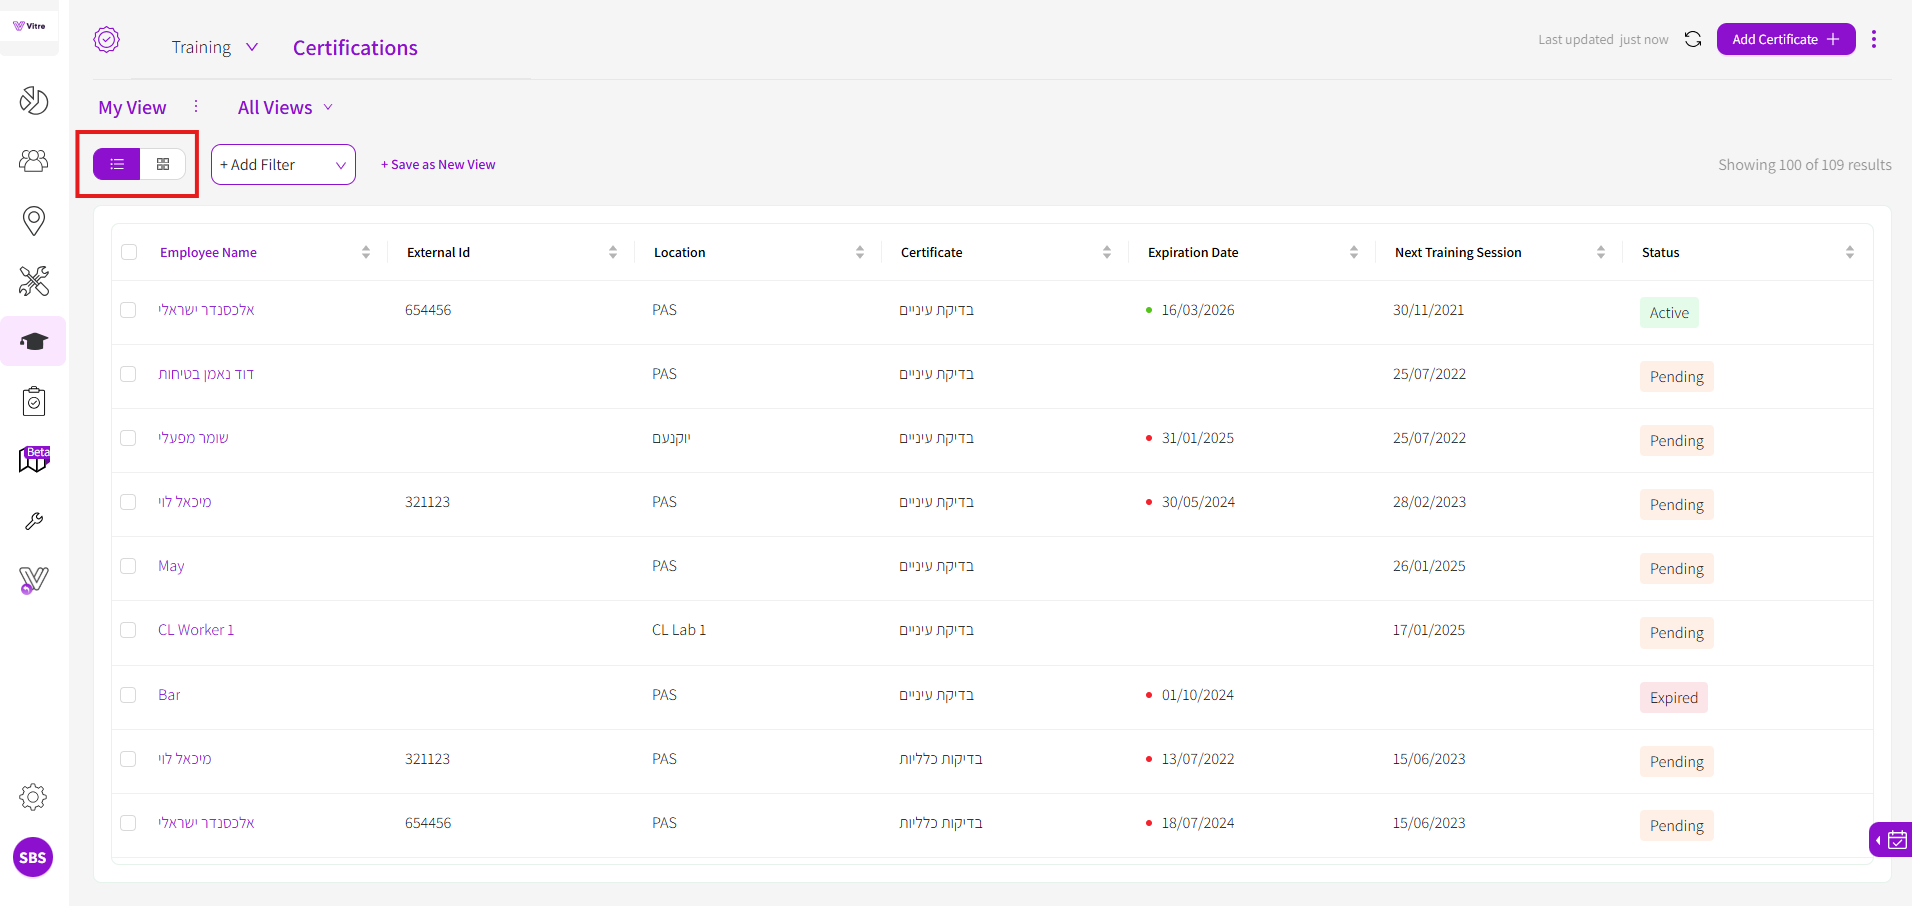
Task: Click next training date 26/01/2025
Action: point(1429,566)
